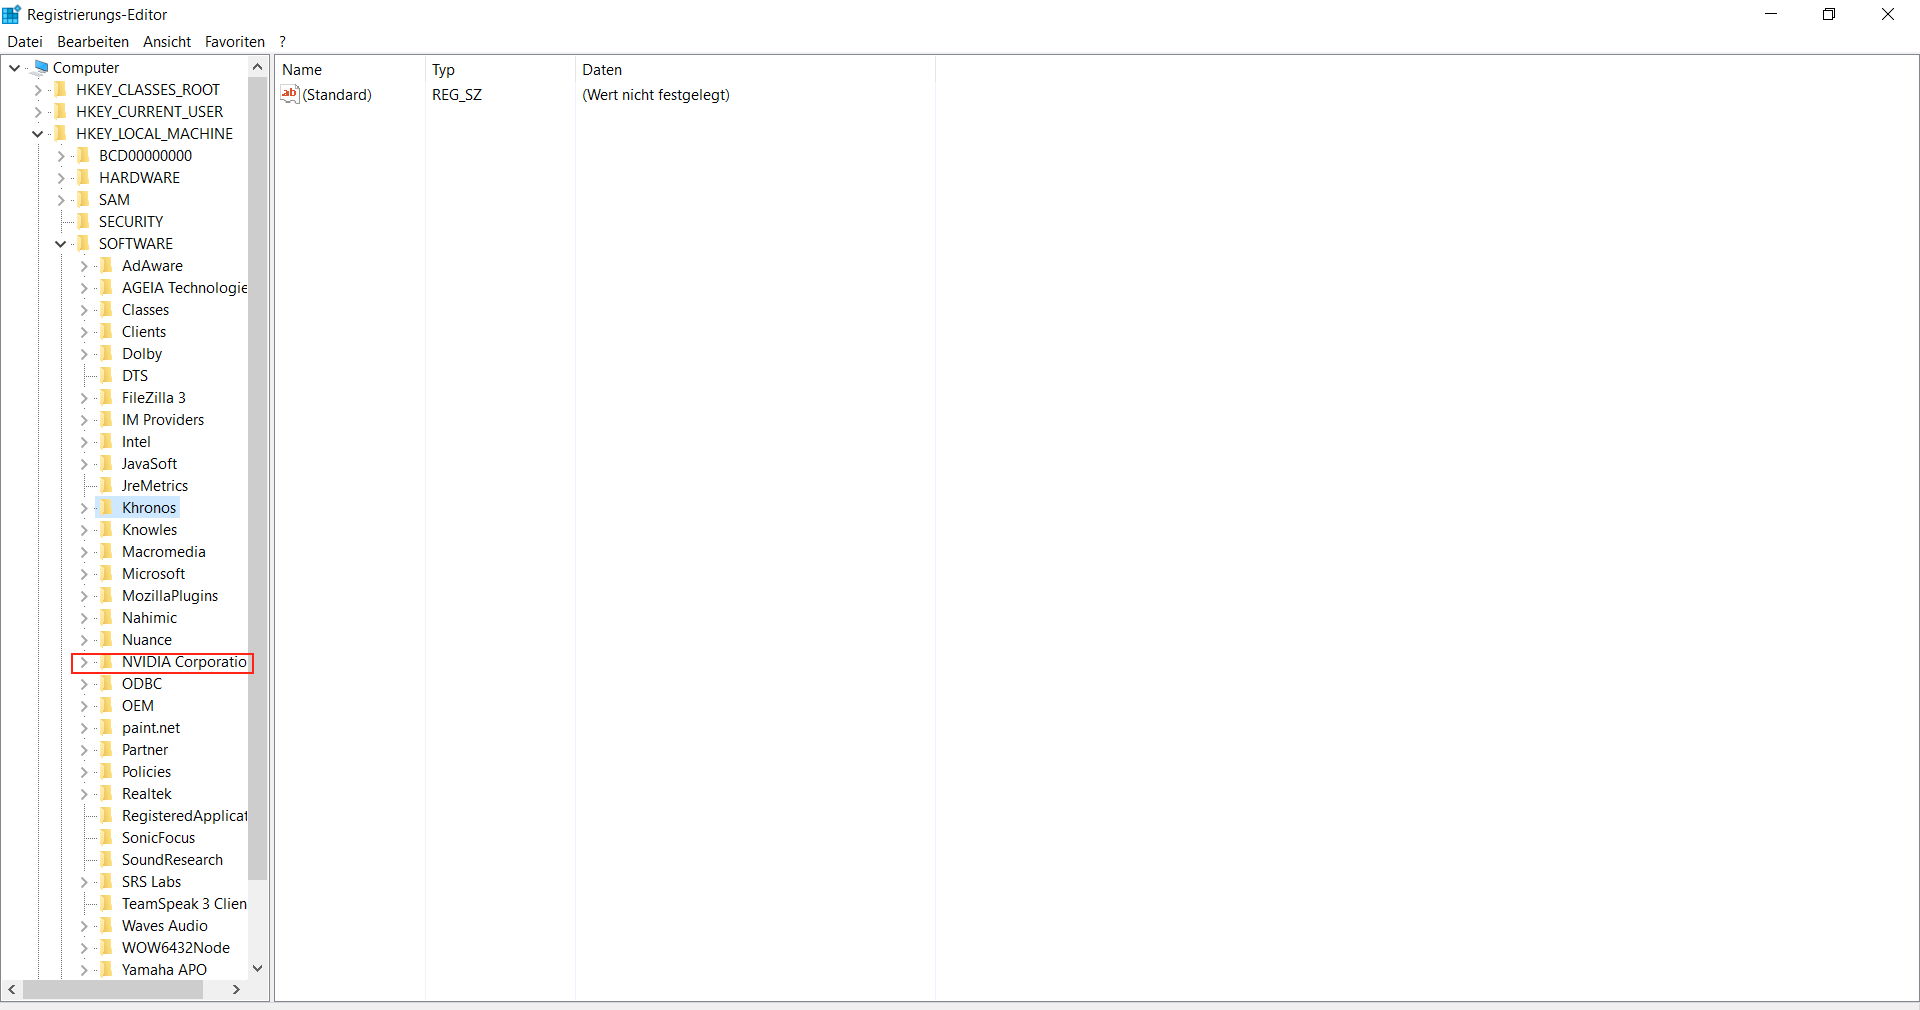Viewport: 1920px width, 1010px height.
Task: Open the Bearbeiten menu
Action: click(93, 42)
